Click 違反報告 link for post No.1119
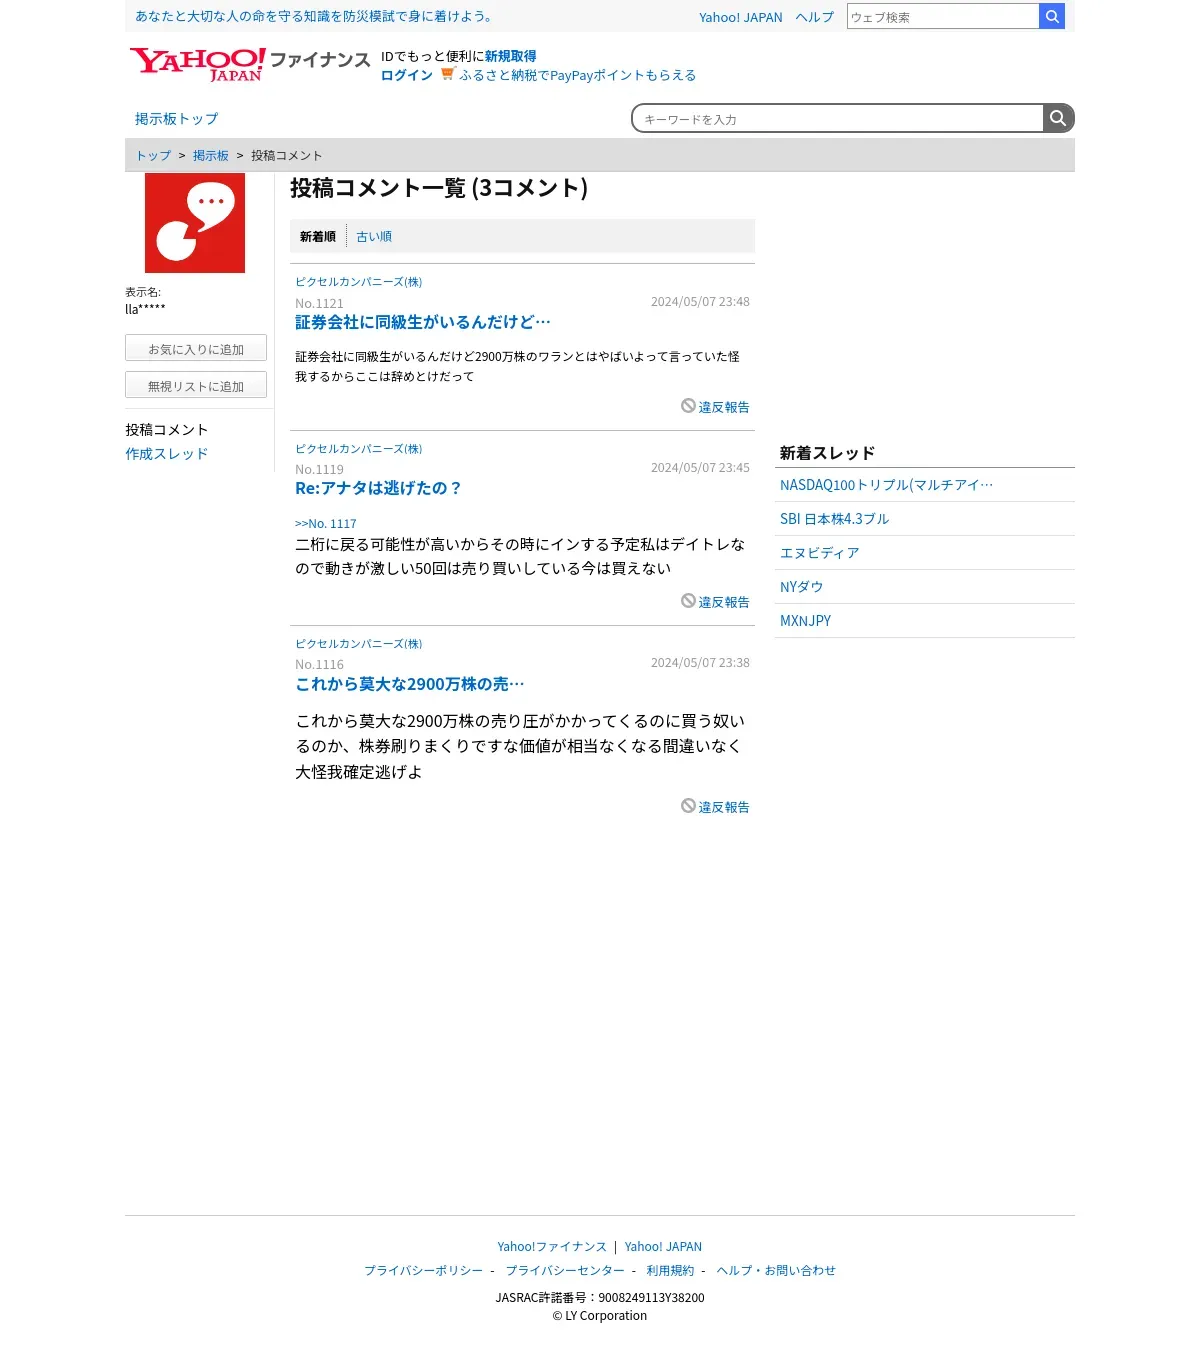 point(724,602)
